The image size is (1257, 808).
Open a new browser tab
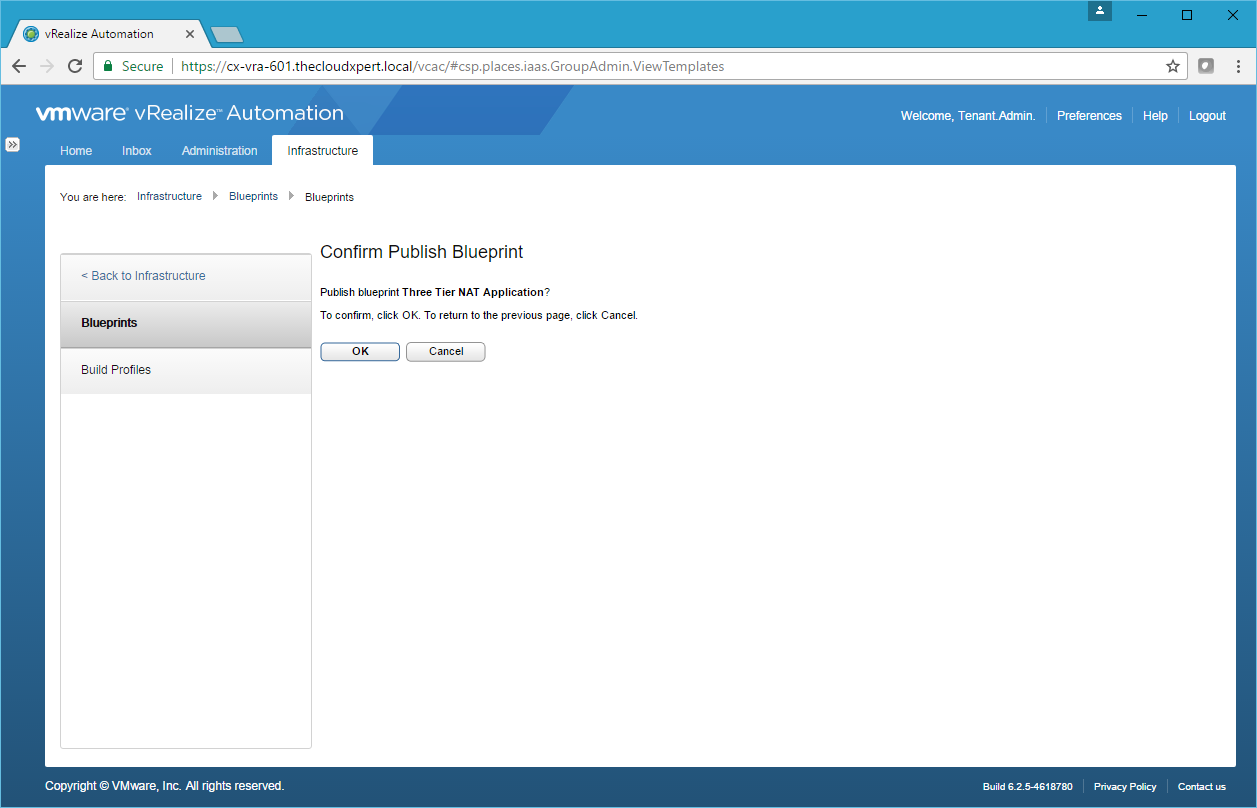(x=227, y=35)
